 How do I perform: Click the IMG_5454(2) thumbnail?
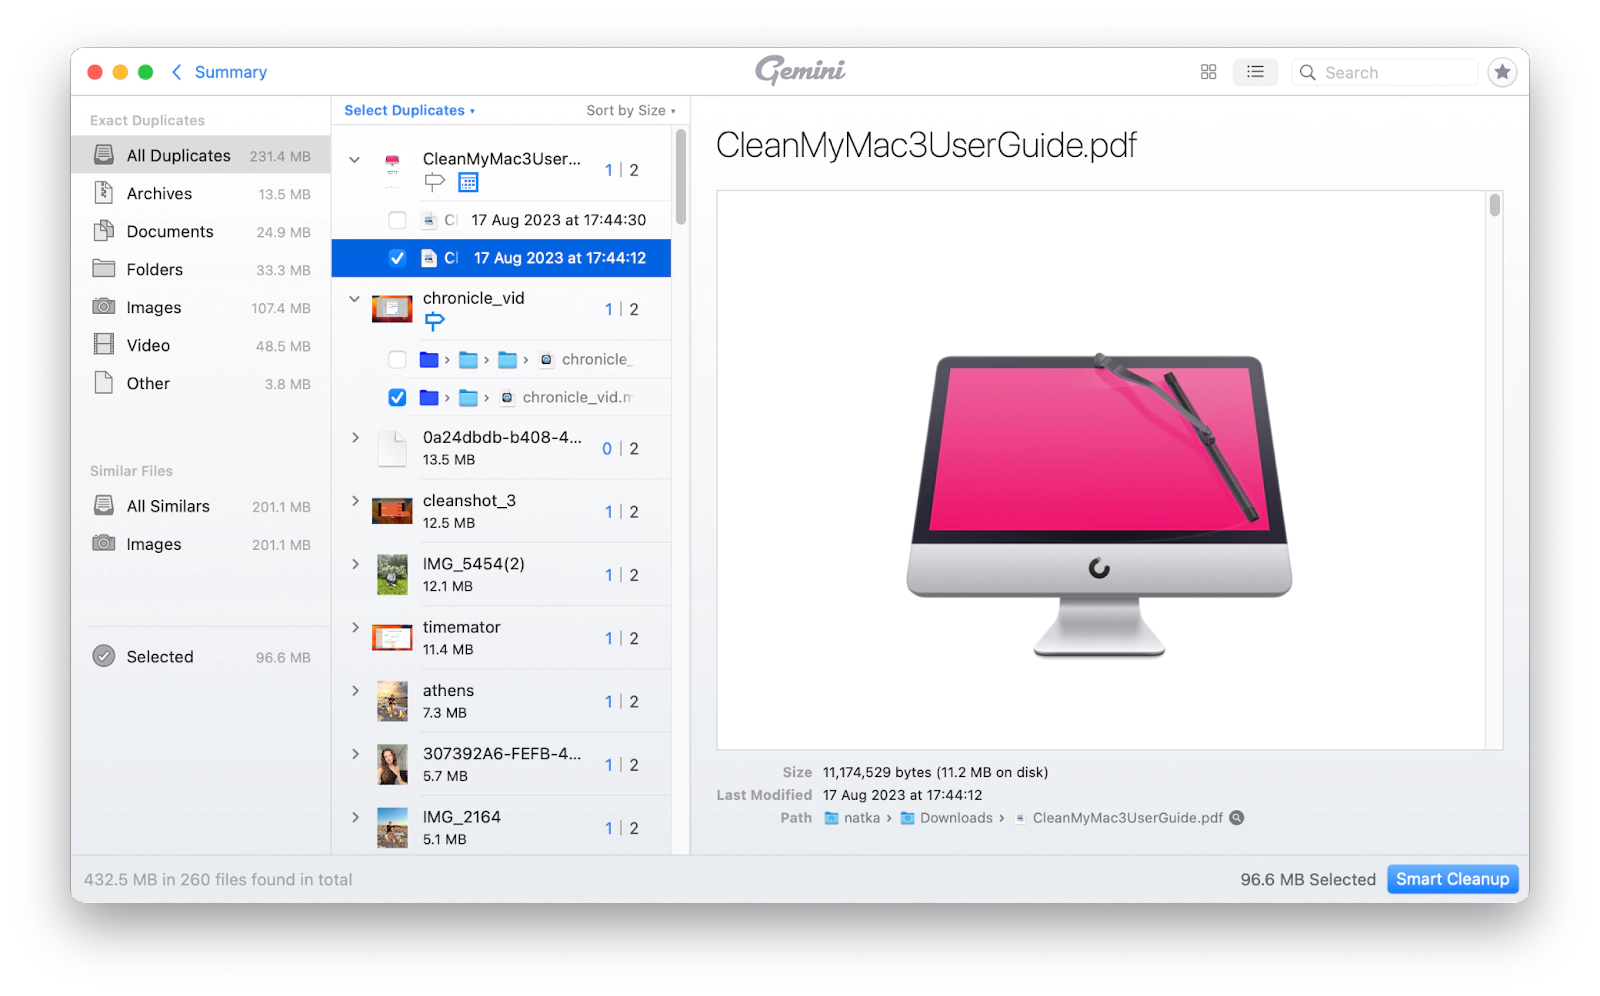click(x=392, y=575)
